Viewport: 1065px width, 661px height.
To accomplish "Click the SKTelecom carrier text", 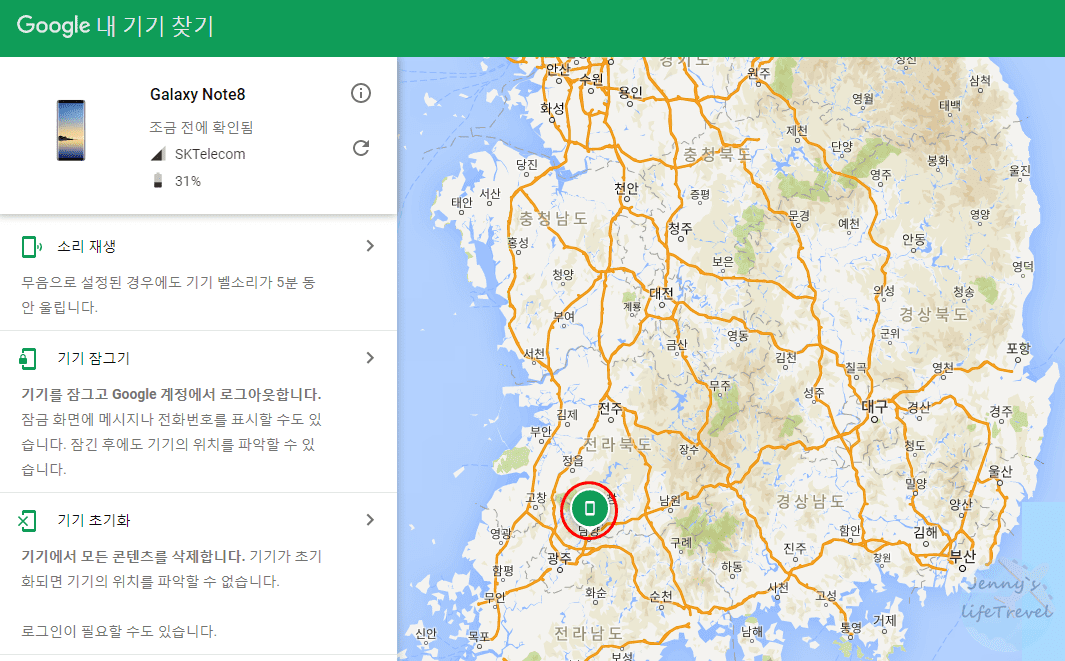I will (x=210, y=154).
